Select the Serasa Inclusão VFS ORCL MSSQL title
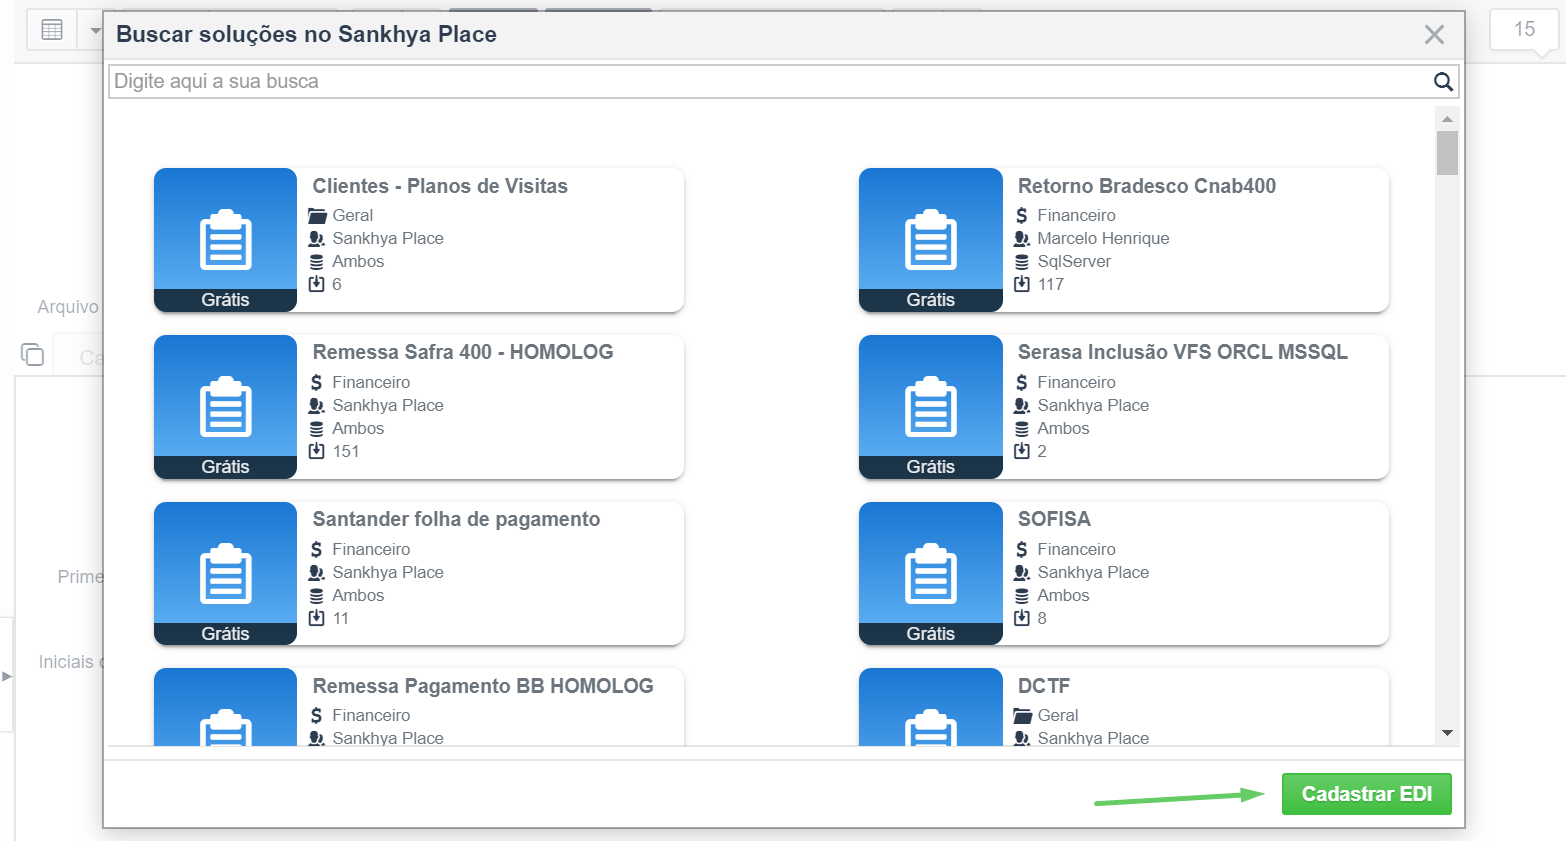The width and height of the screenshot is (1566, 841). click(x=1183, y=352)
